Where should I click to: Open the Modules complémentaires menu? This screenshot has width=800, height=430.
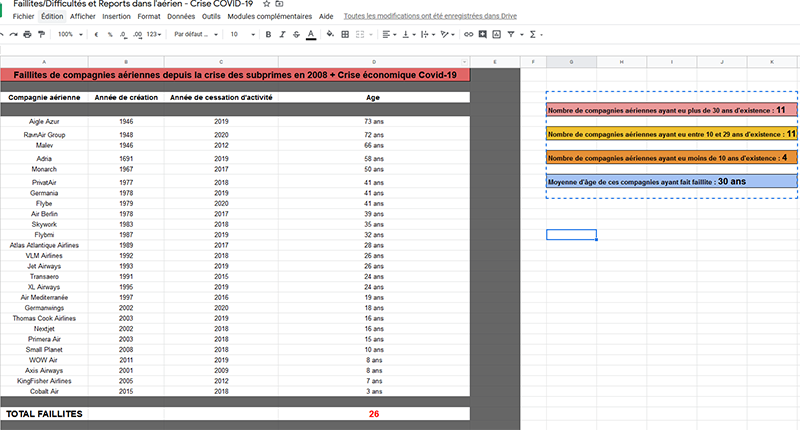[x=269, y=16]
